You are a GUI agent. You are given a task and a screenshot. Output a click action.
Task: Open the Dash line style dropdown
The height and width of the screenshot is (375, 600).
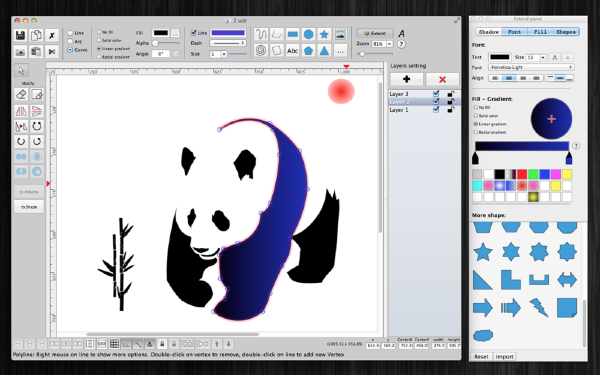[x=228, y=43]
